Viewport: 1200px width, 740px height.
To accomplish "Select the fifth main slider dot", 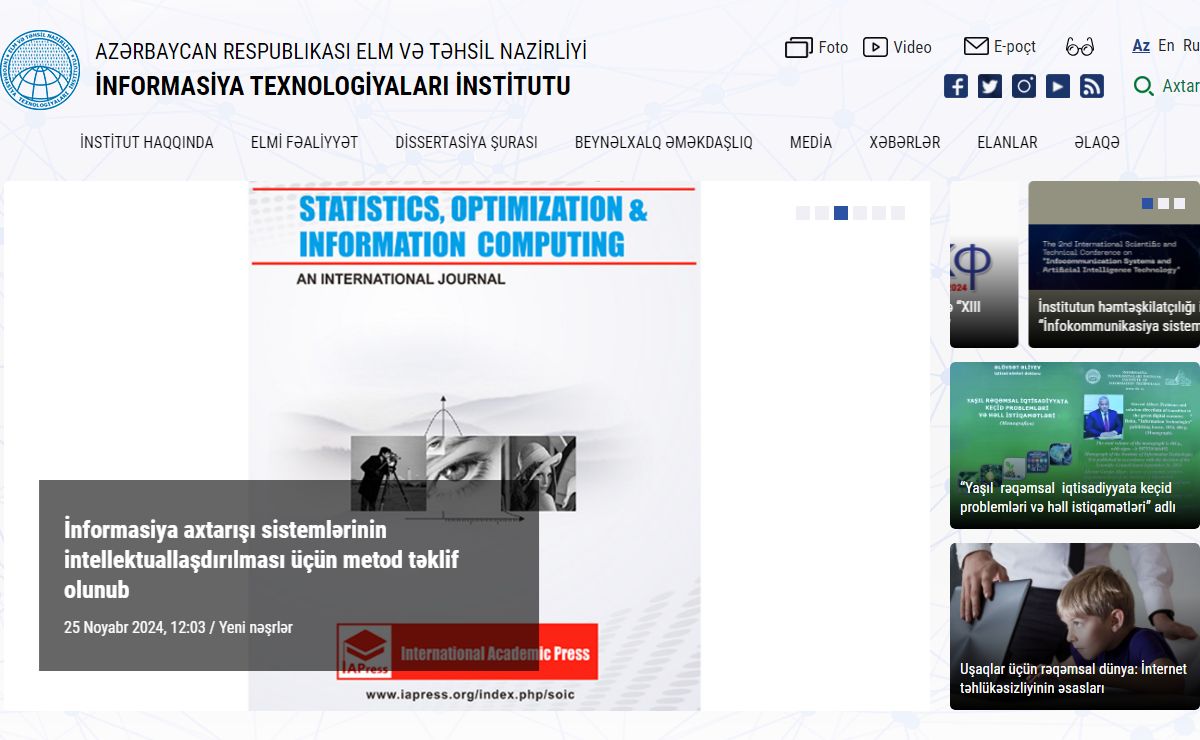I will pos(879,213).
